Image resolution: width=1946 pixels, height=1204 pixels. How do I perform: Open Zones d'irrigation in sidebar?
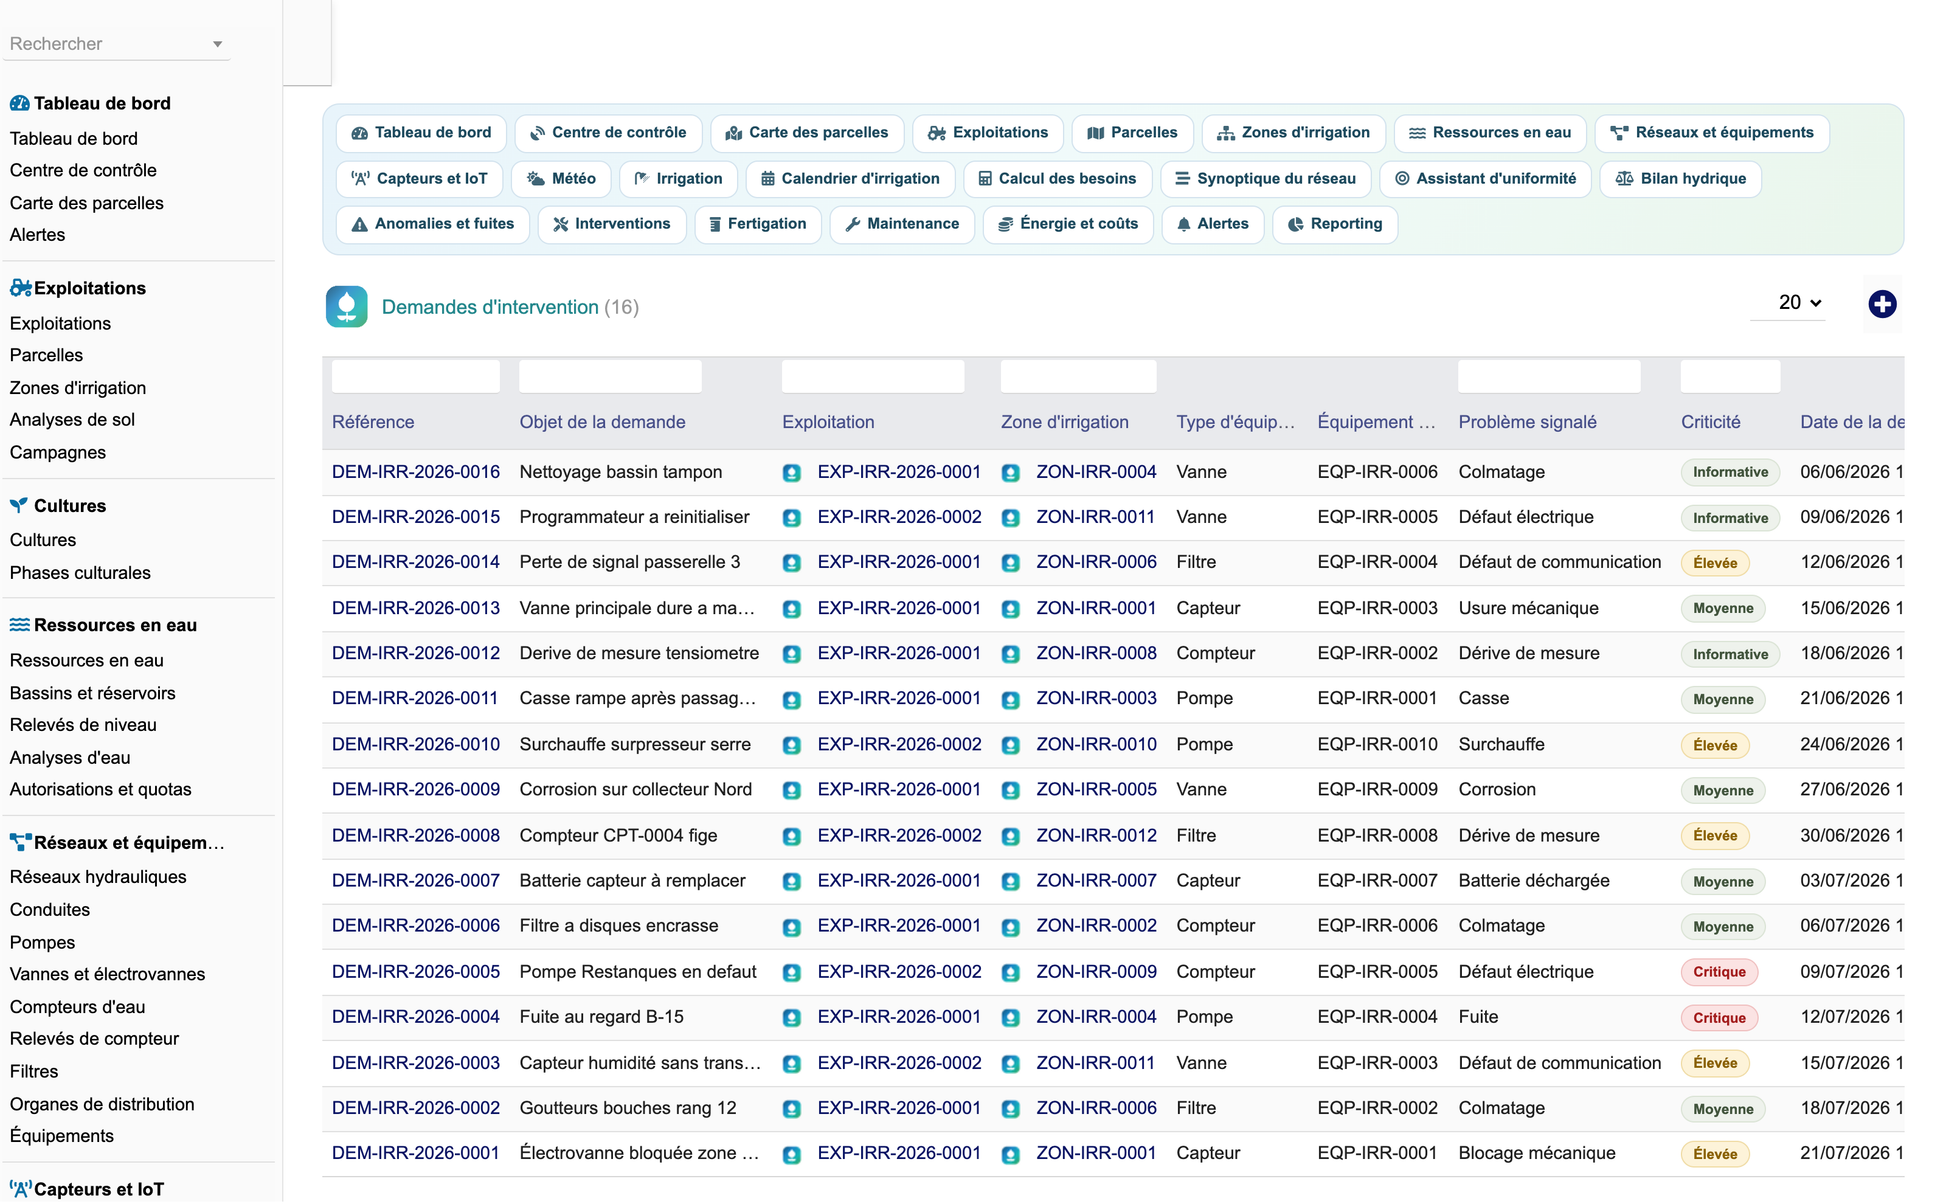coord(78,388)
